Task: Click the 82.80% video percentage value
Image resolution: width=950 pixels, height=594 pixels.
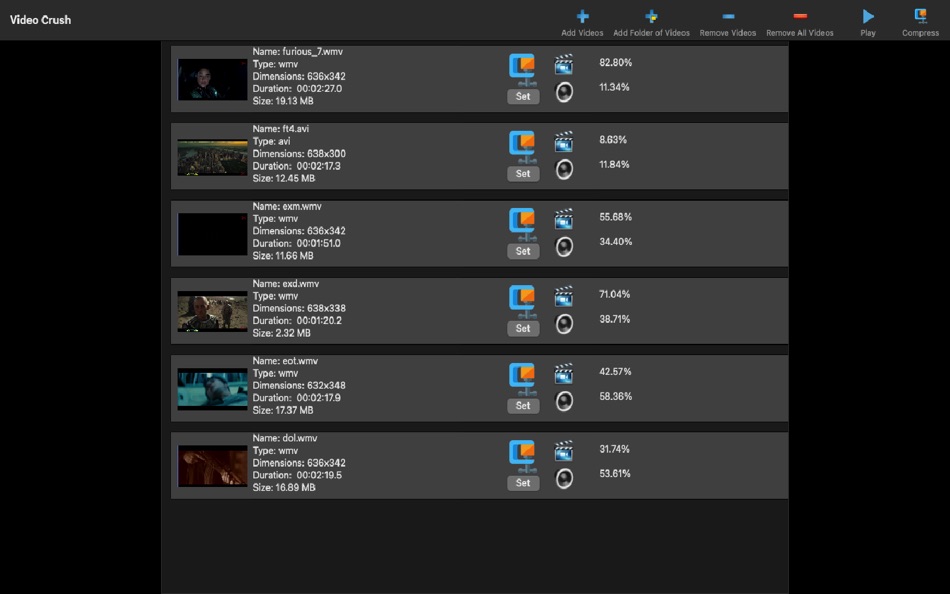Action: 616,62
